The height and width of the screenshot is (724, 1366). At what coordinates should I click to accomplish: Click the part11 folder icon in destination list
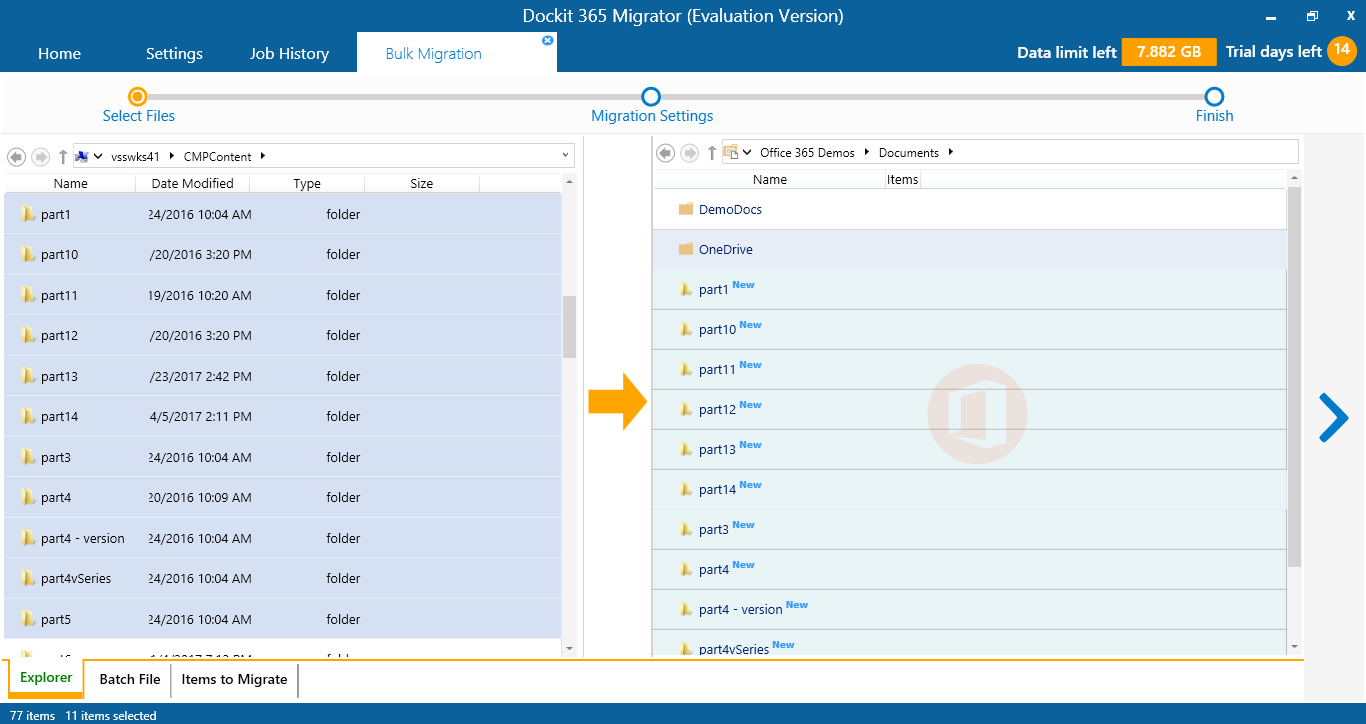pos(686,369)
